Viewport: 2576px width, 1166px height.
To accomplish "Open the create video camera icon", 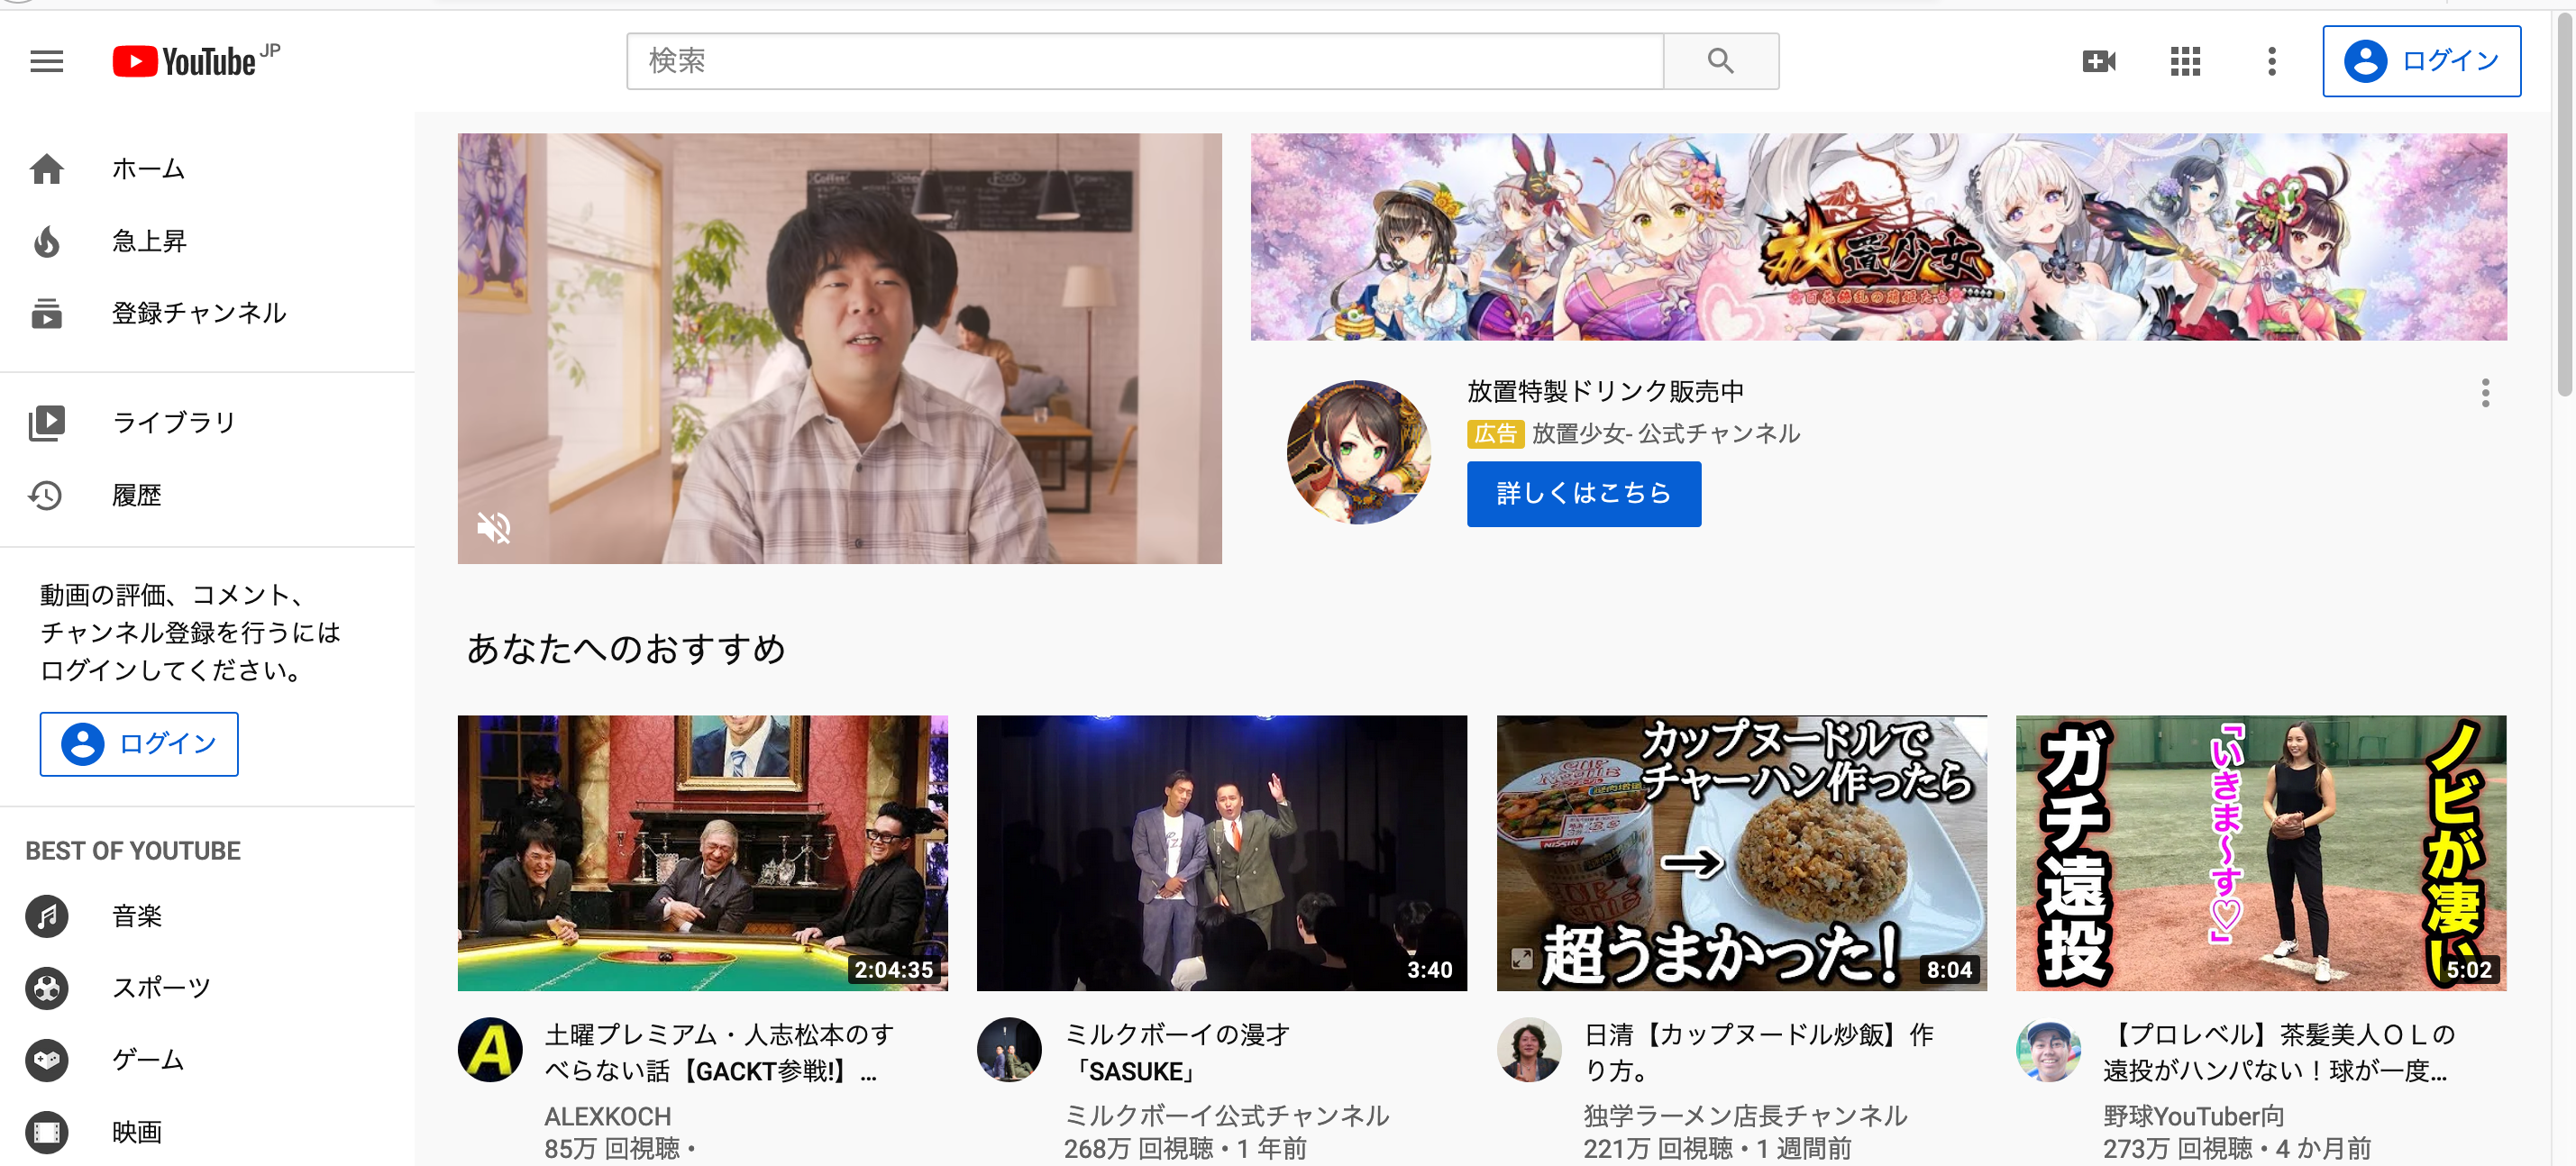I will 2098,62.
